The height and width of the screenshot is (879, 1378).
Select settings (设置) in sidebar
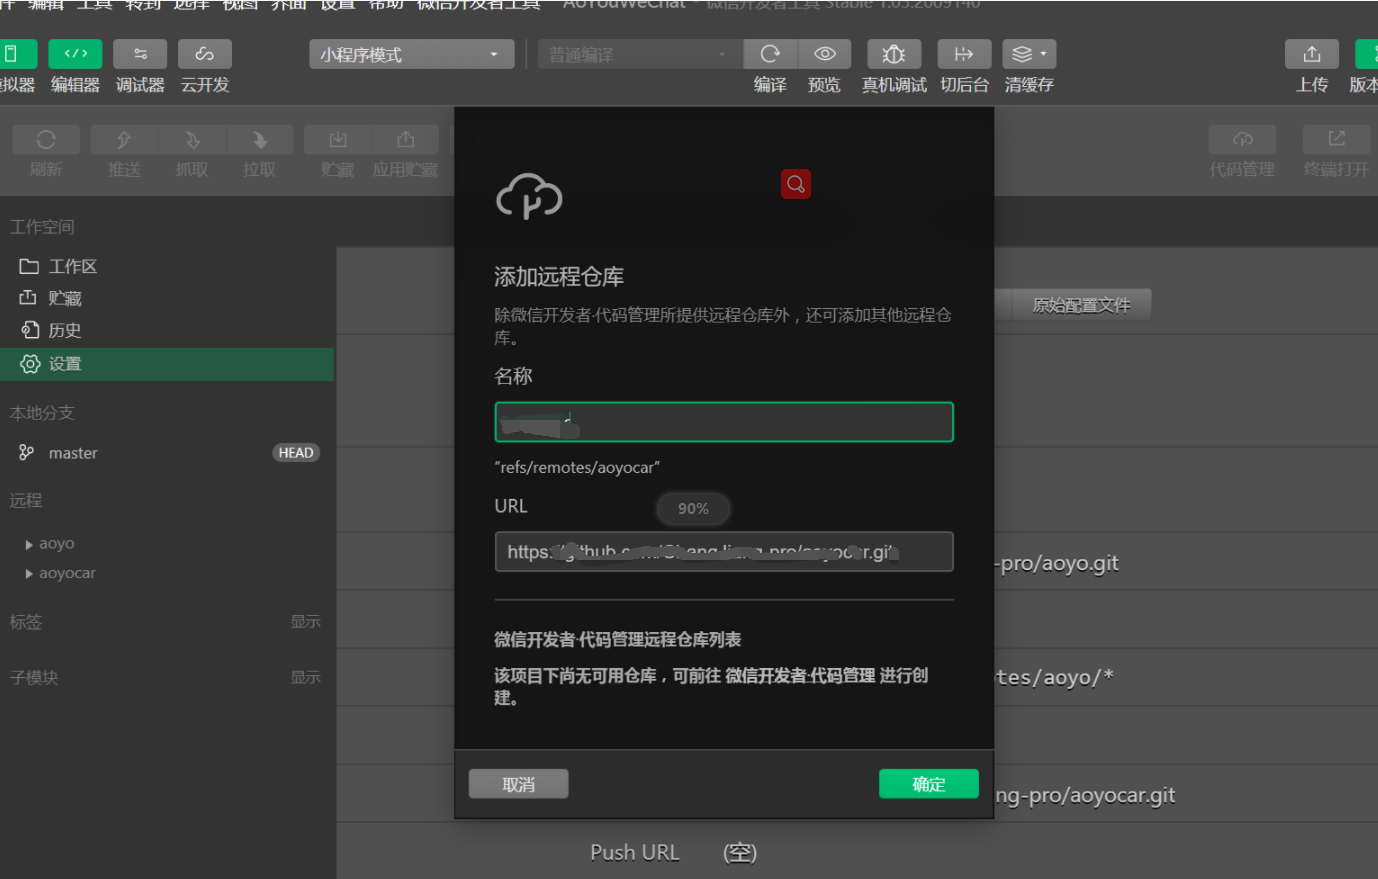click(167, 364)
